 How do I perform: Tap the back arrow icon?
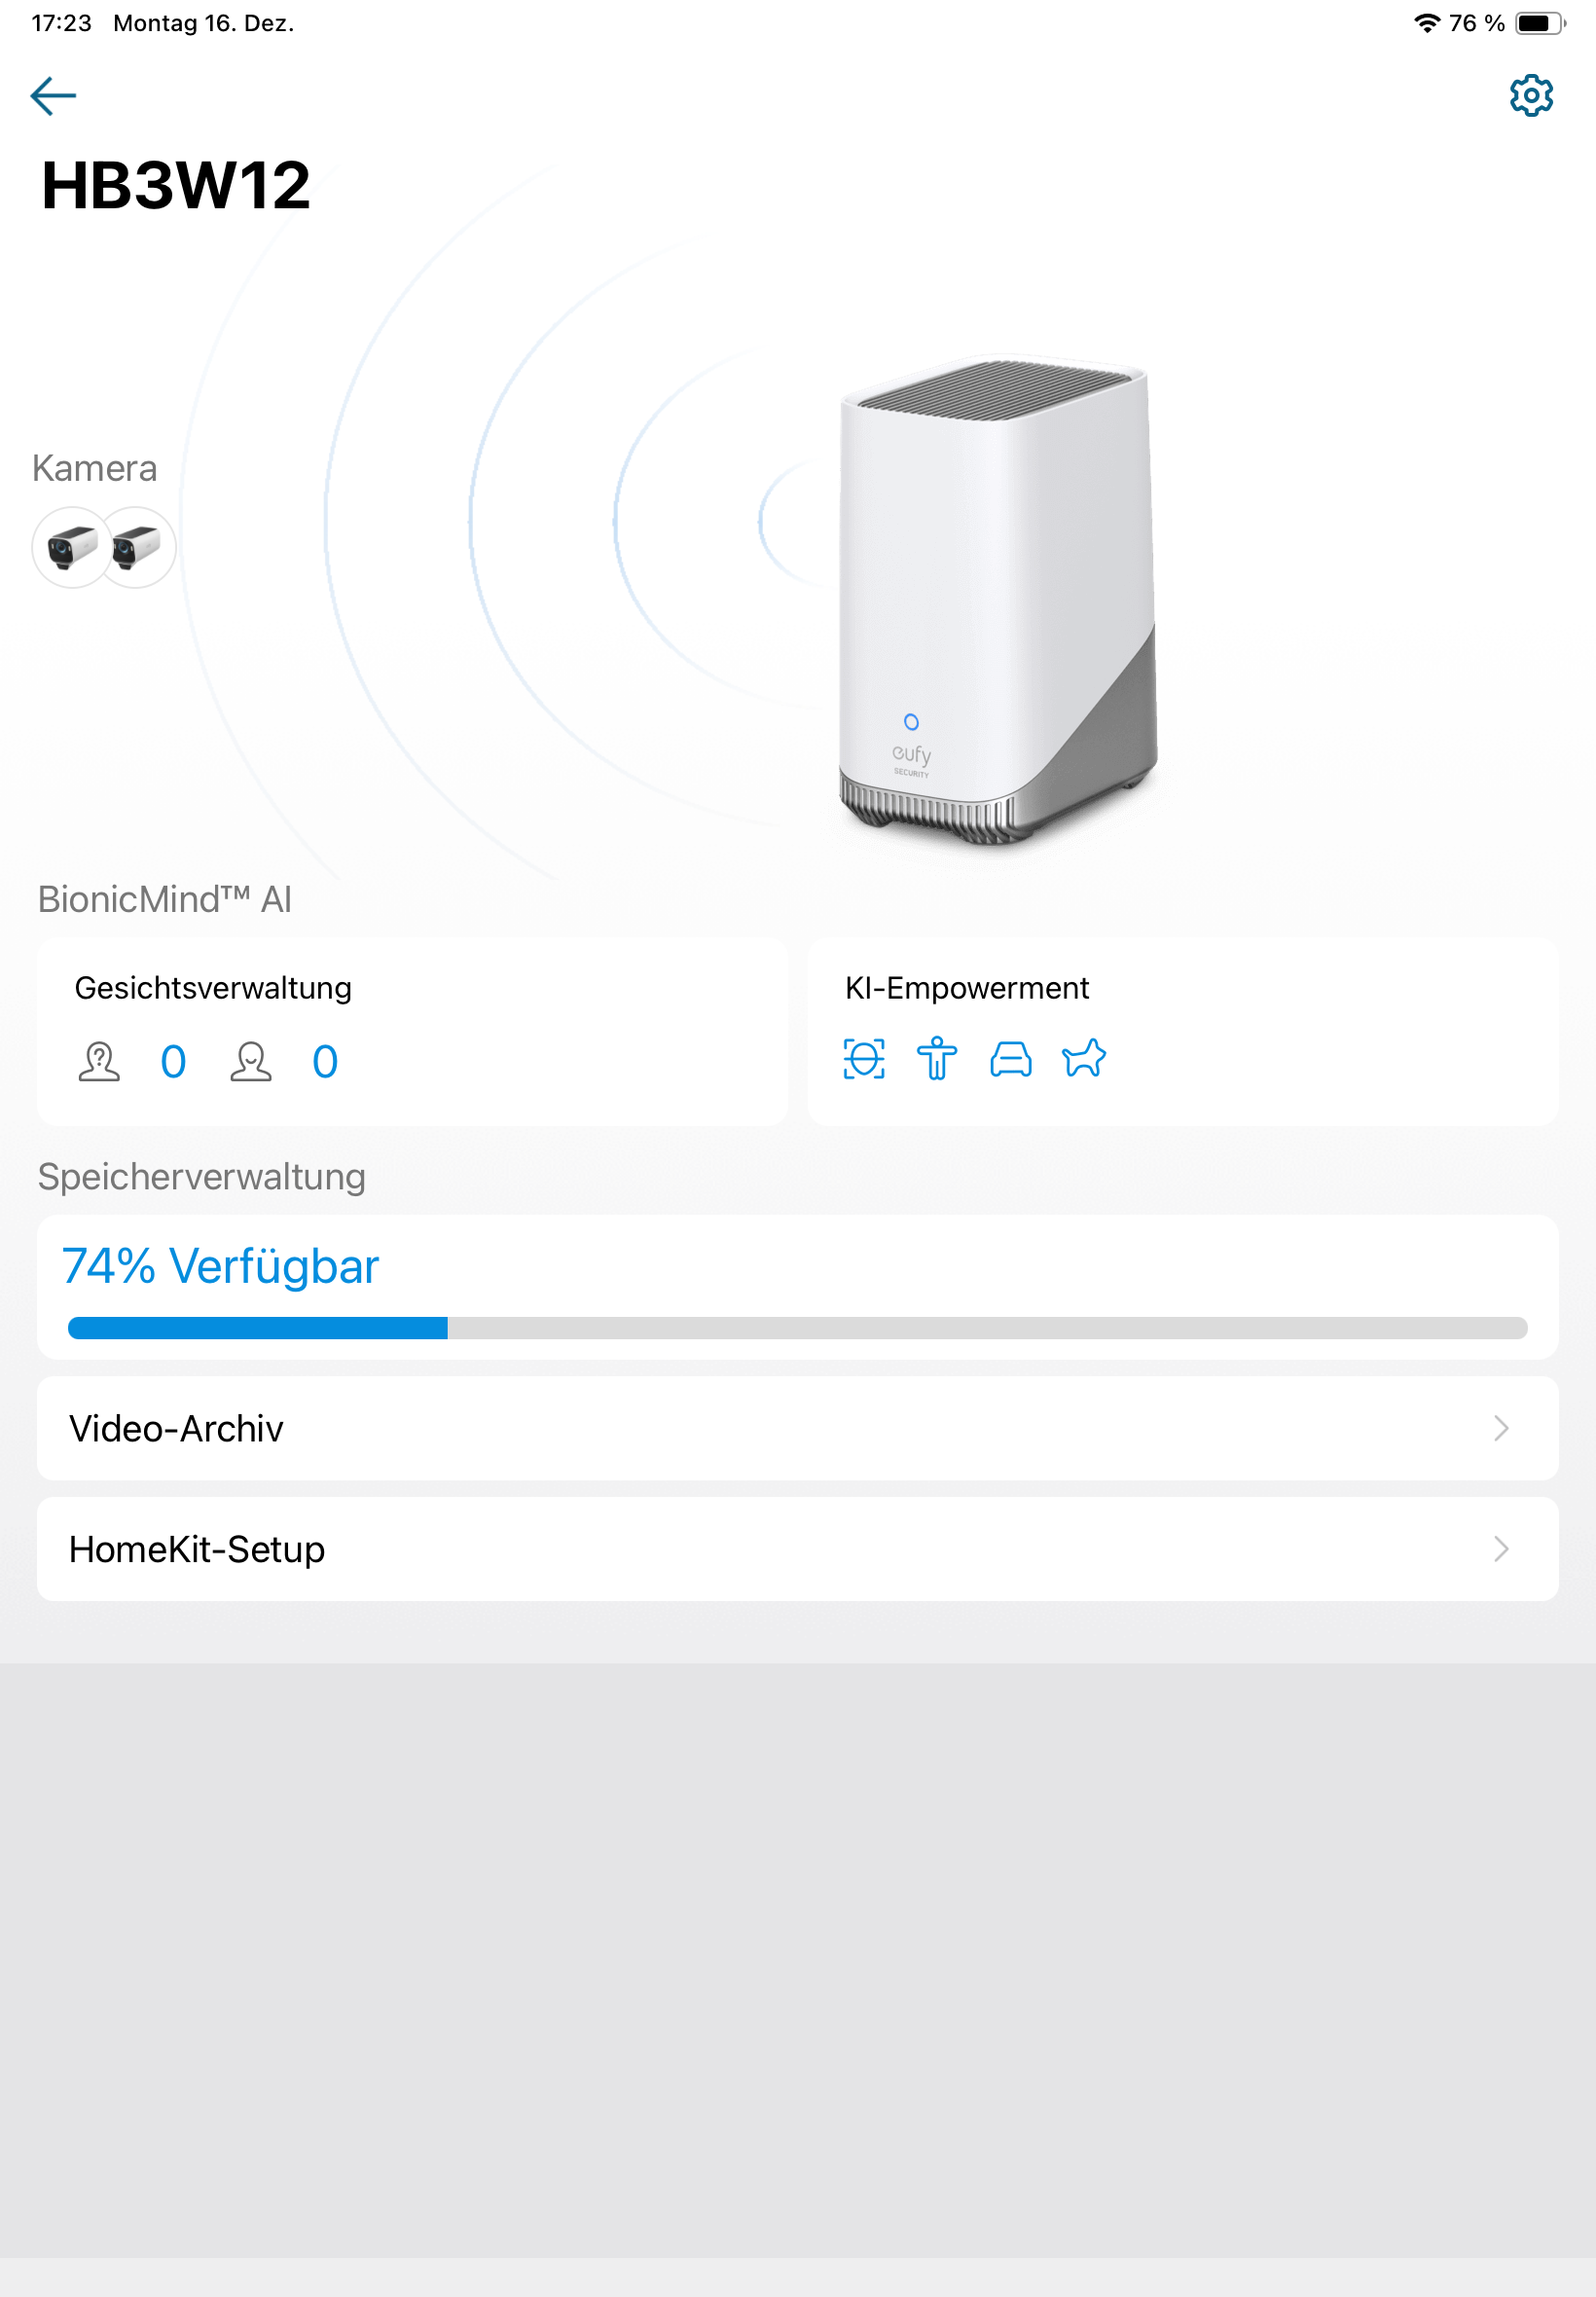click(53, 96)
